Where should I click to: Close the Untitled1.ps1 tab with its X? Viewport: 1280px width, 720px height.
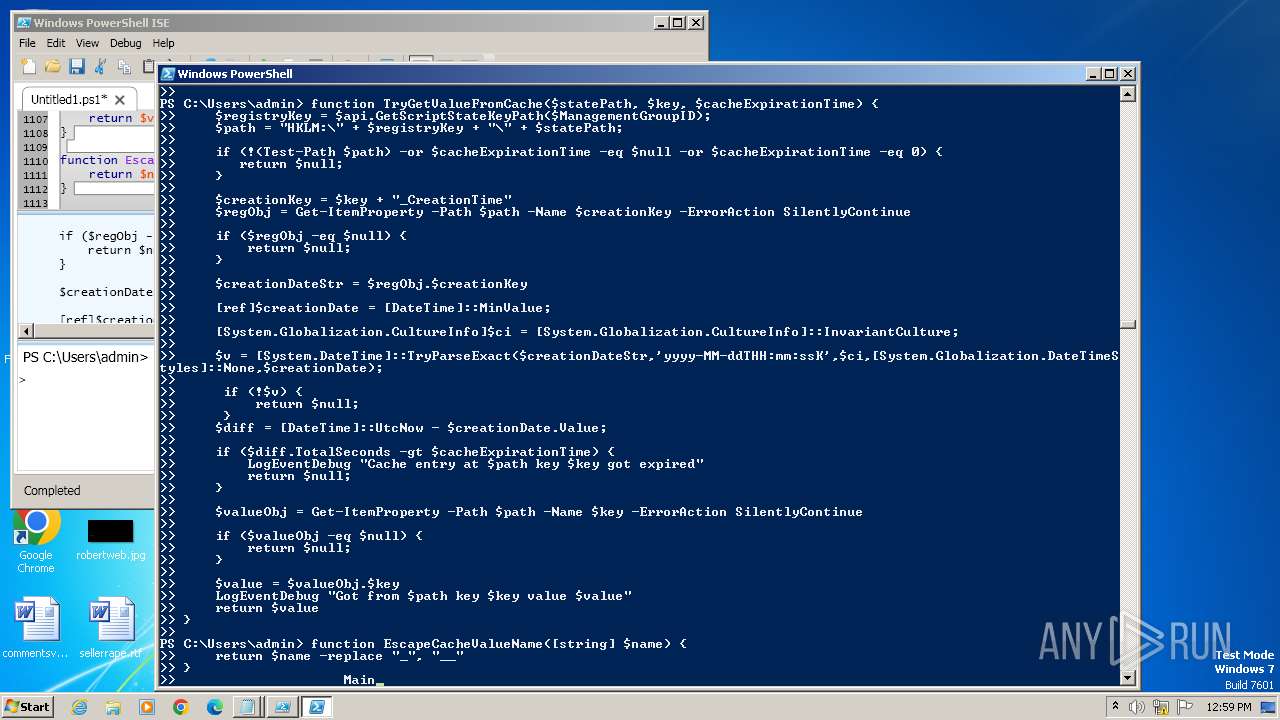point(120,100)
